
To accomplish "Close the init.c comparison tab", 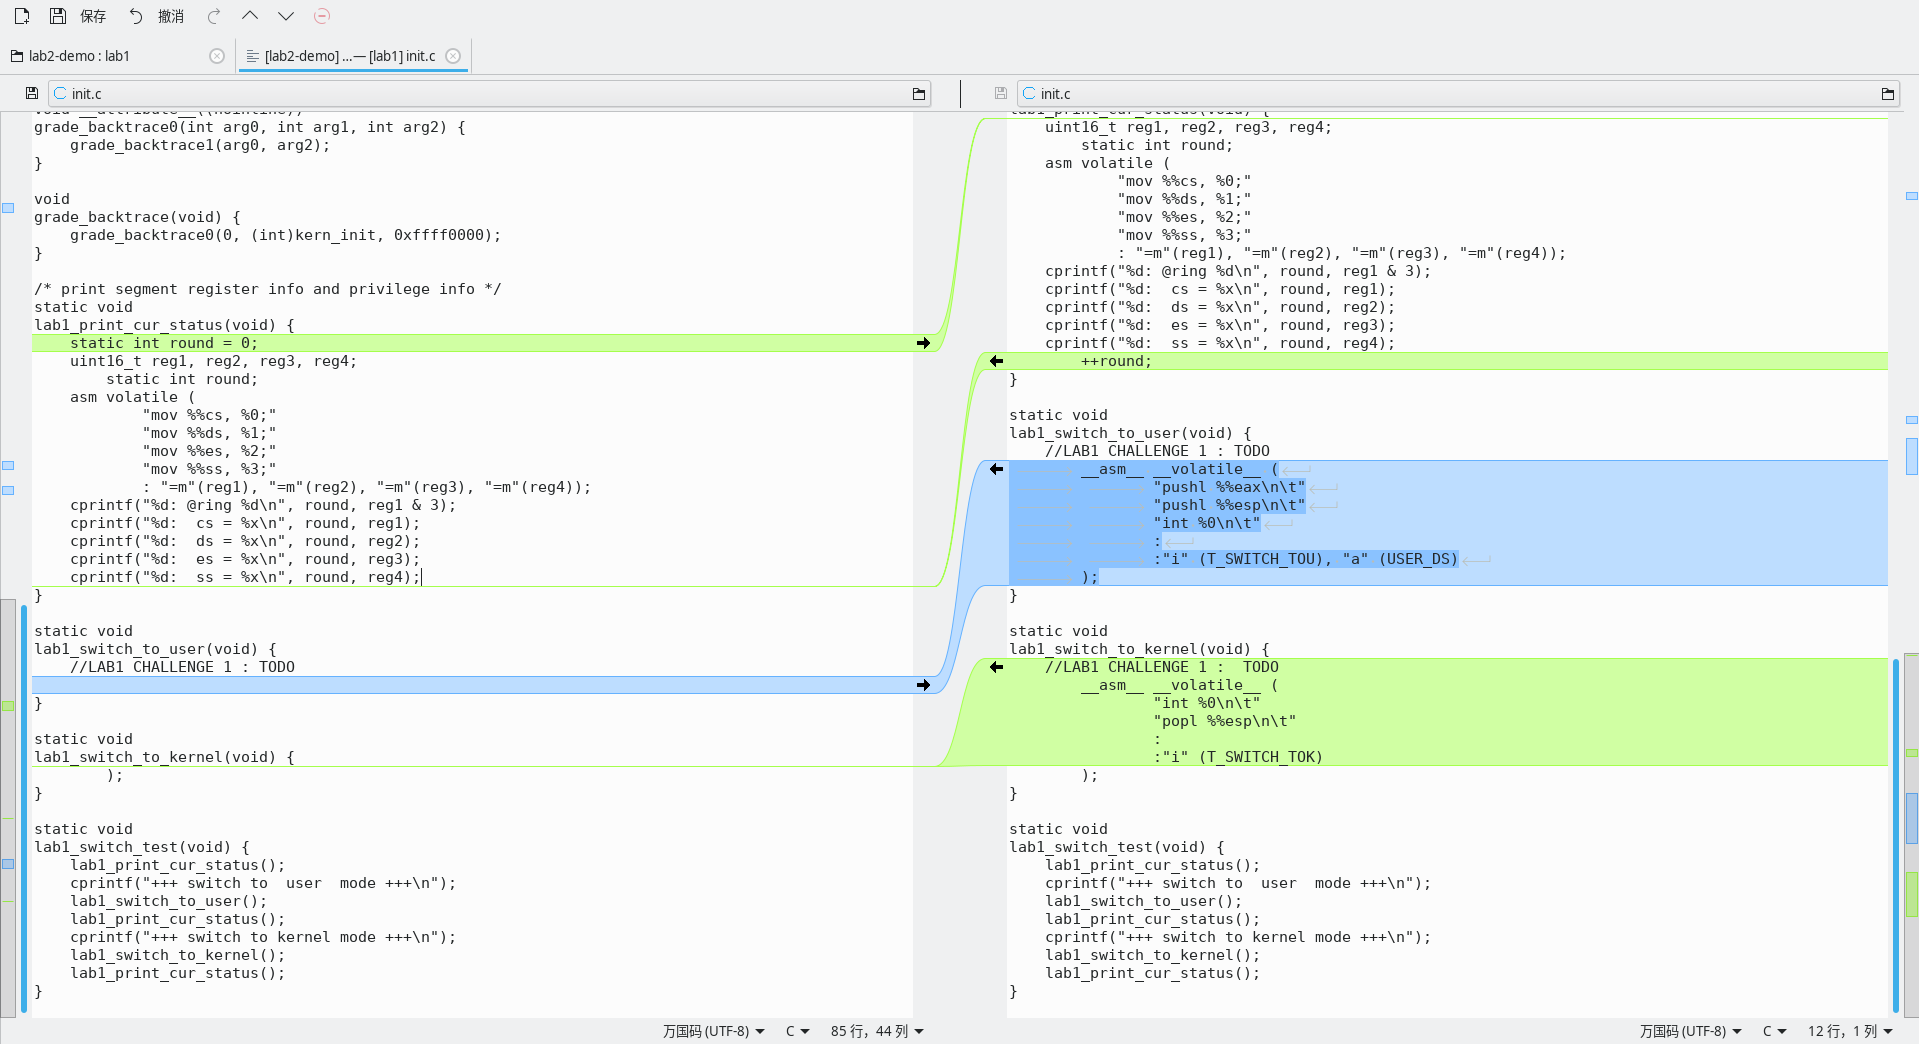I will (453, 56).
